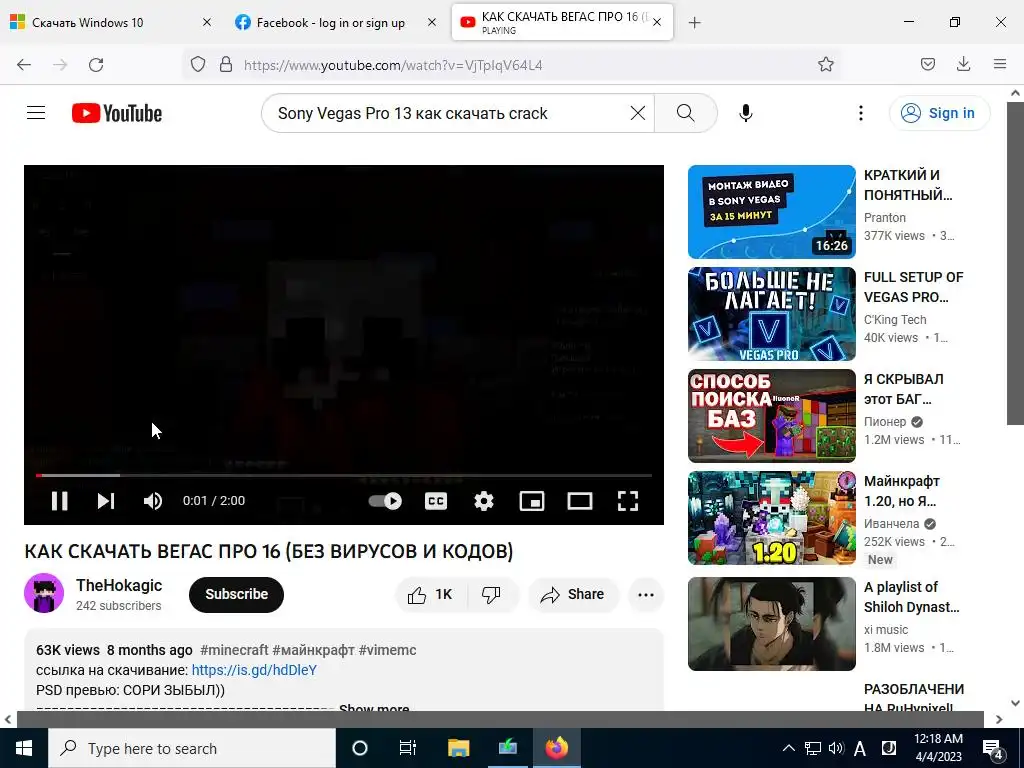
Task: Open the FULL SETUP OF VEGAS PRO thumbnail
Action: pyautogui.click(x=771, y=313)
